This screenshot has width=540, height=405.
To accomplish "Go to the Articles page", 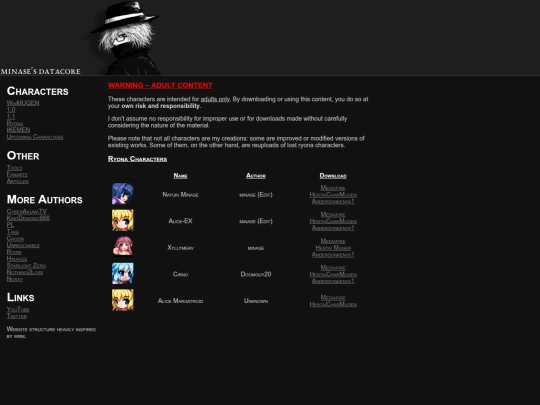I will click(18, 181).
